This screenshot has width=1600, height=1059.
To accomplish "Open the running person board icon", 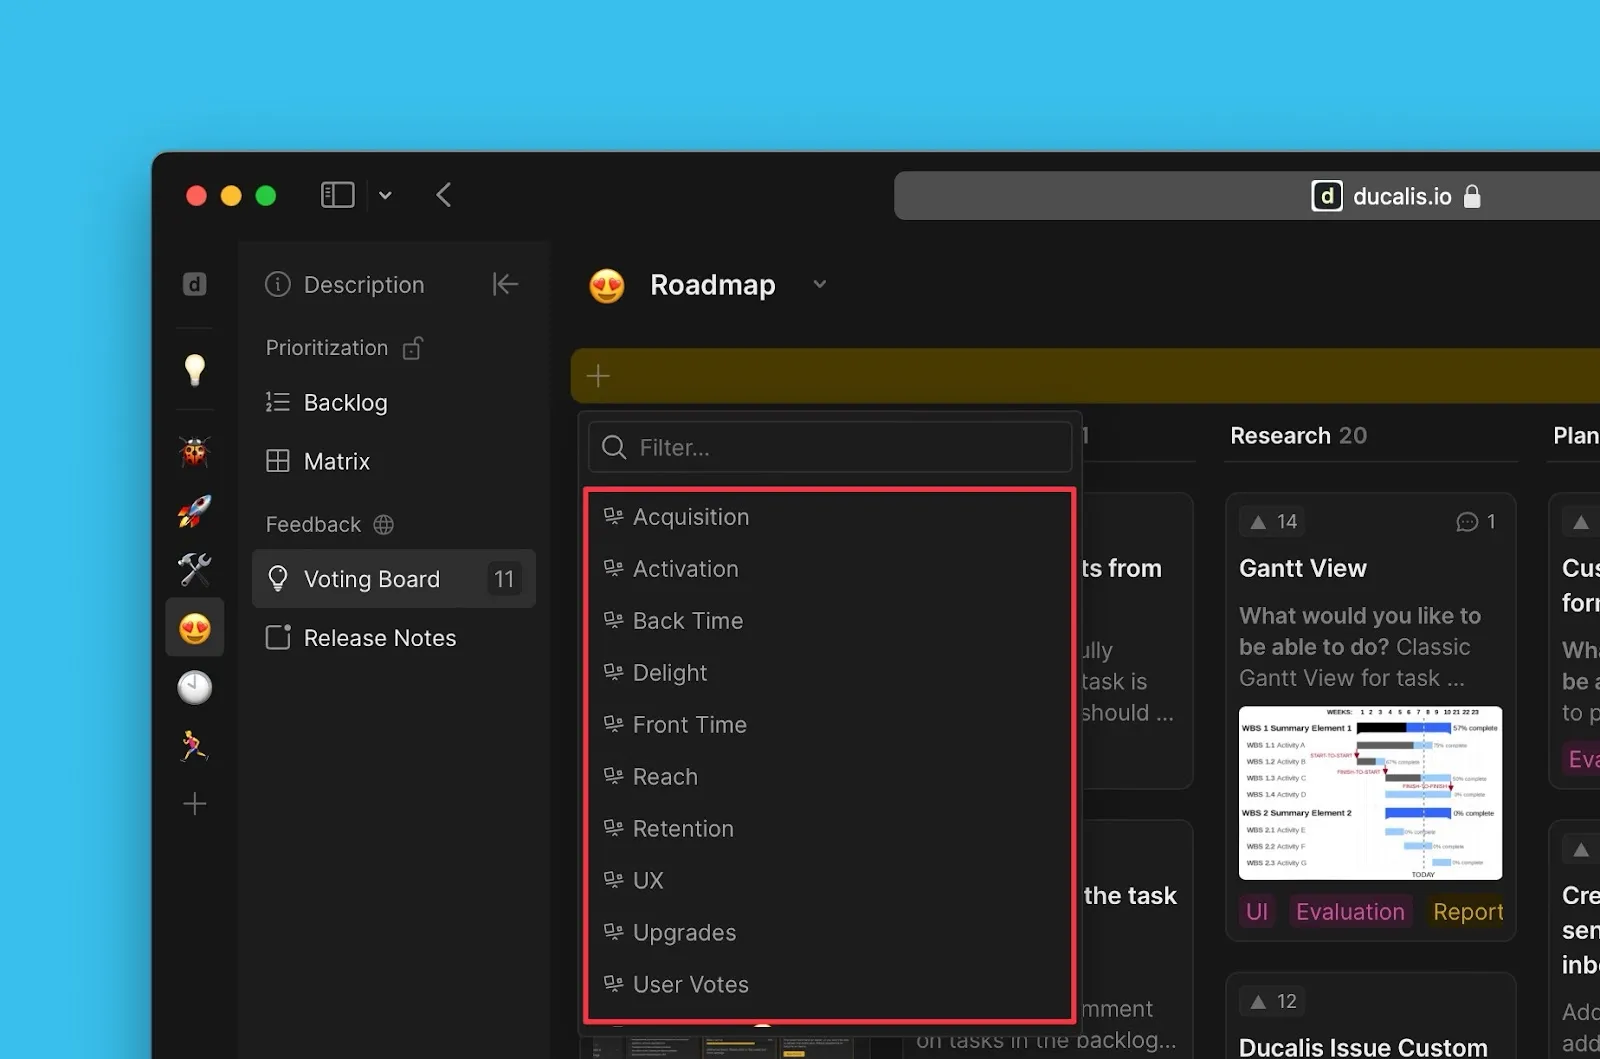I will tap(195, 746).
